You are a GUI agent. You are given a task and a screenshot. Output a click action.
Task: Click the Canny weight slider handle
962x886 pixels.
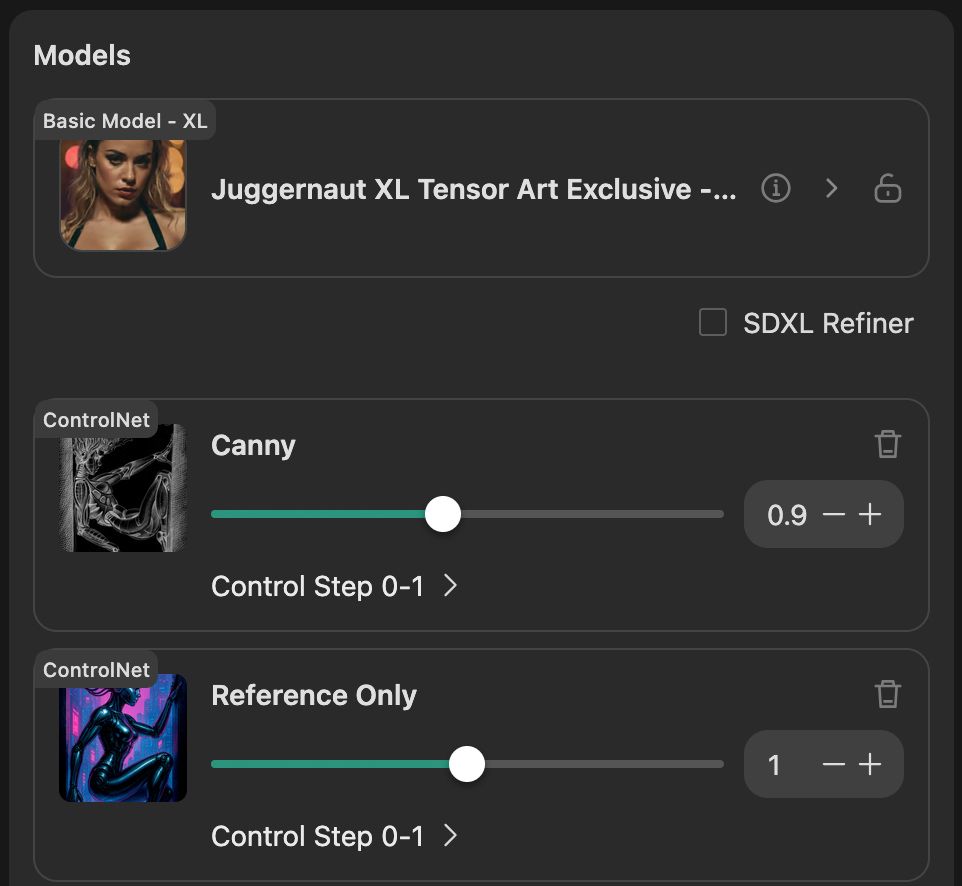(x=443, y=515)
